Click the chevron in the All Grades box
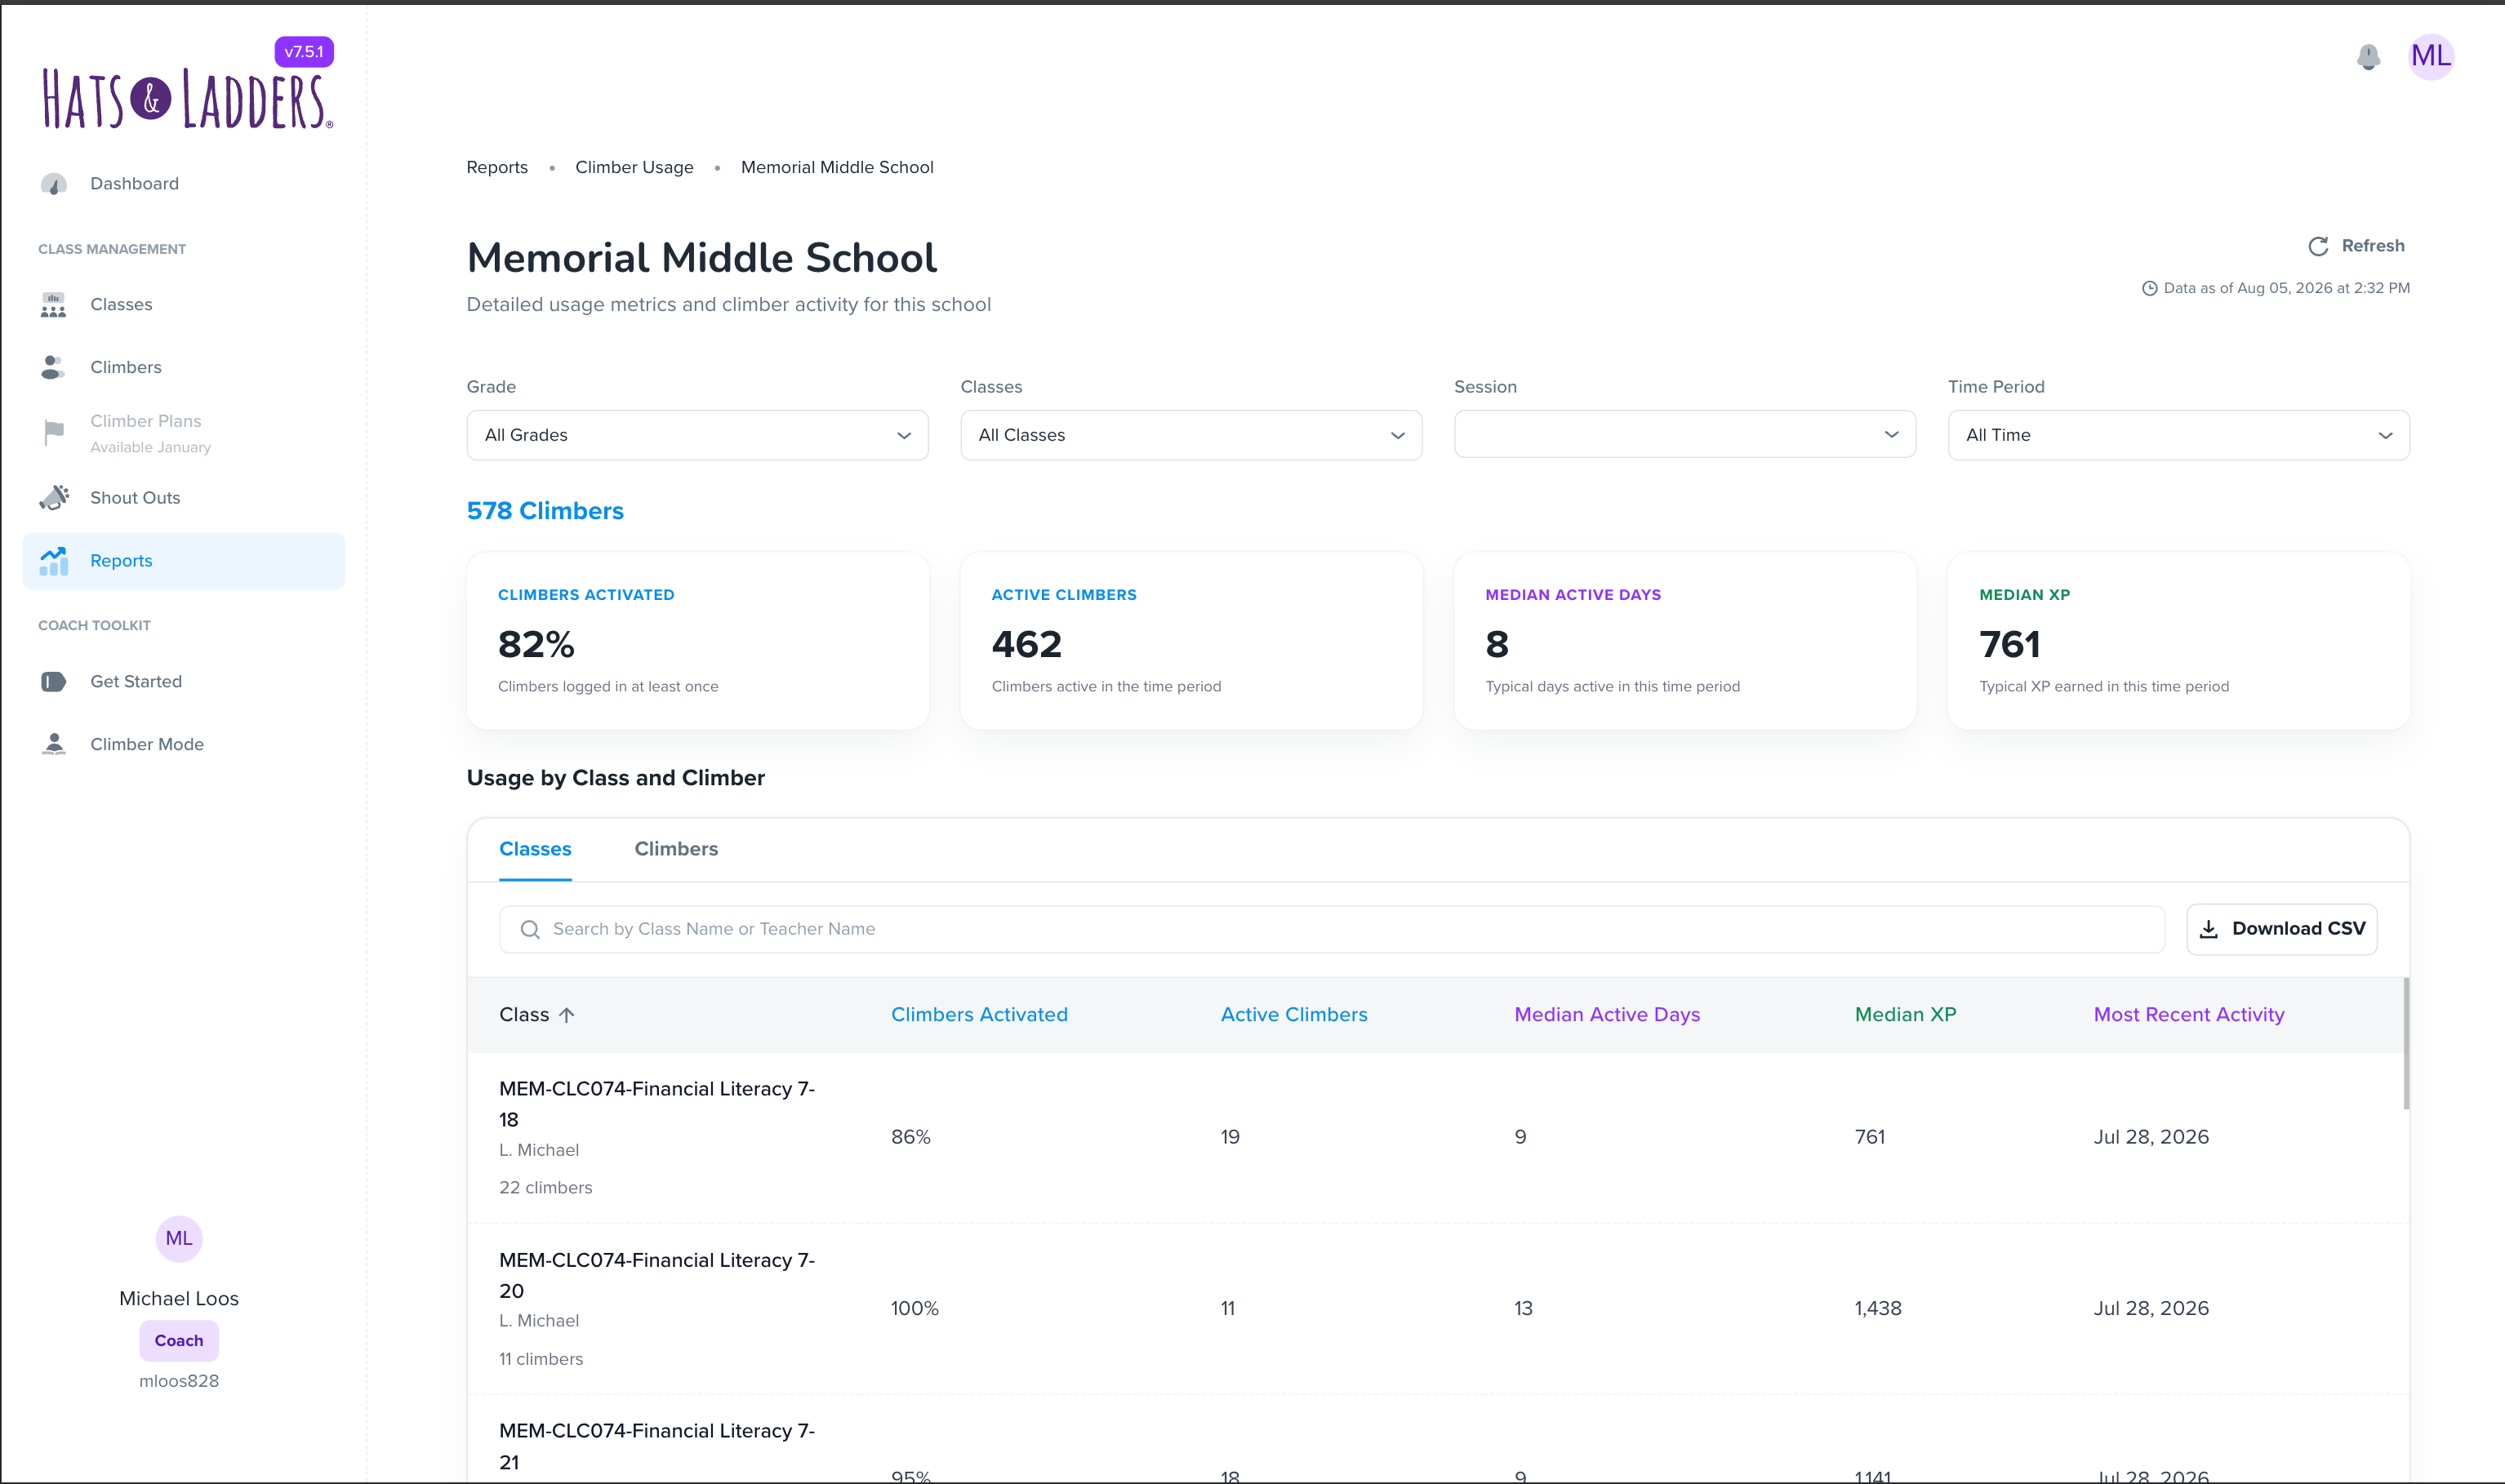Screen dimensions: 2505x1484 tap(904, 436)
